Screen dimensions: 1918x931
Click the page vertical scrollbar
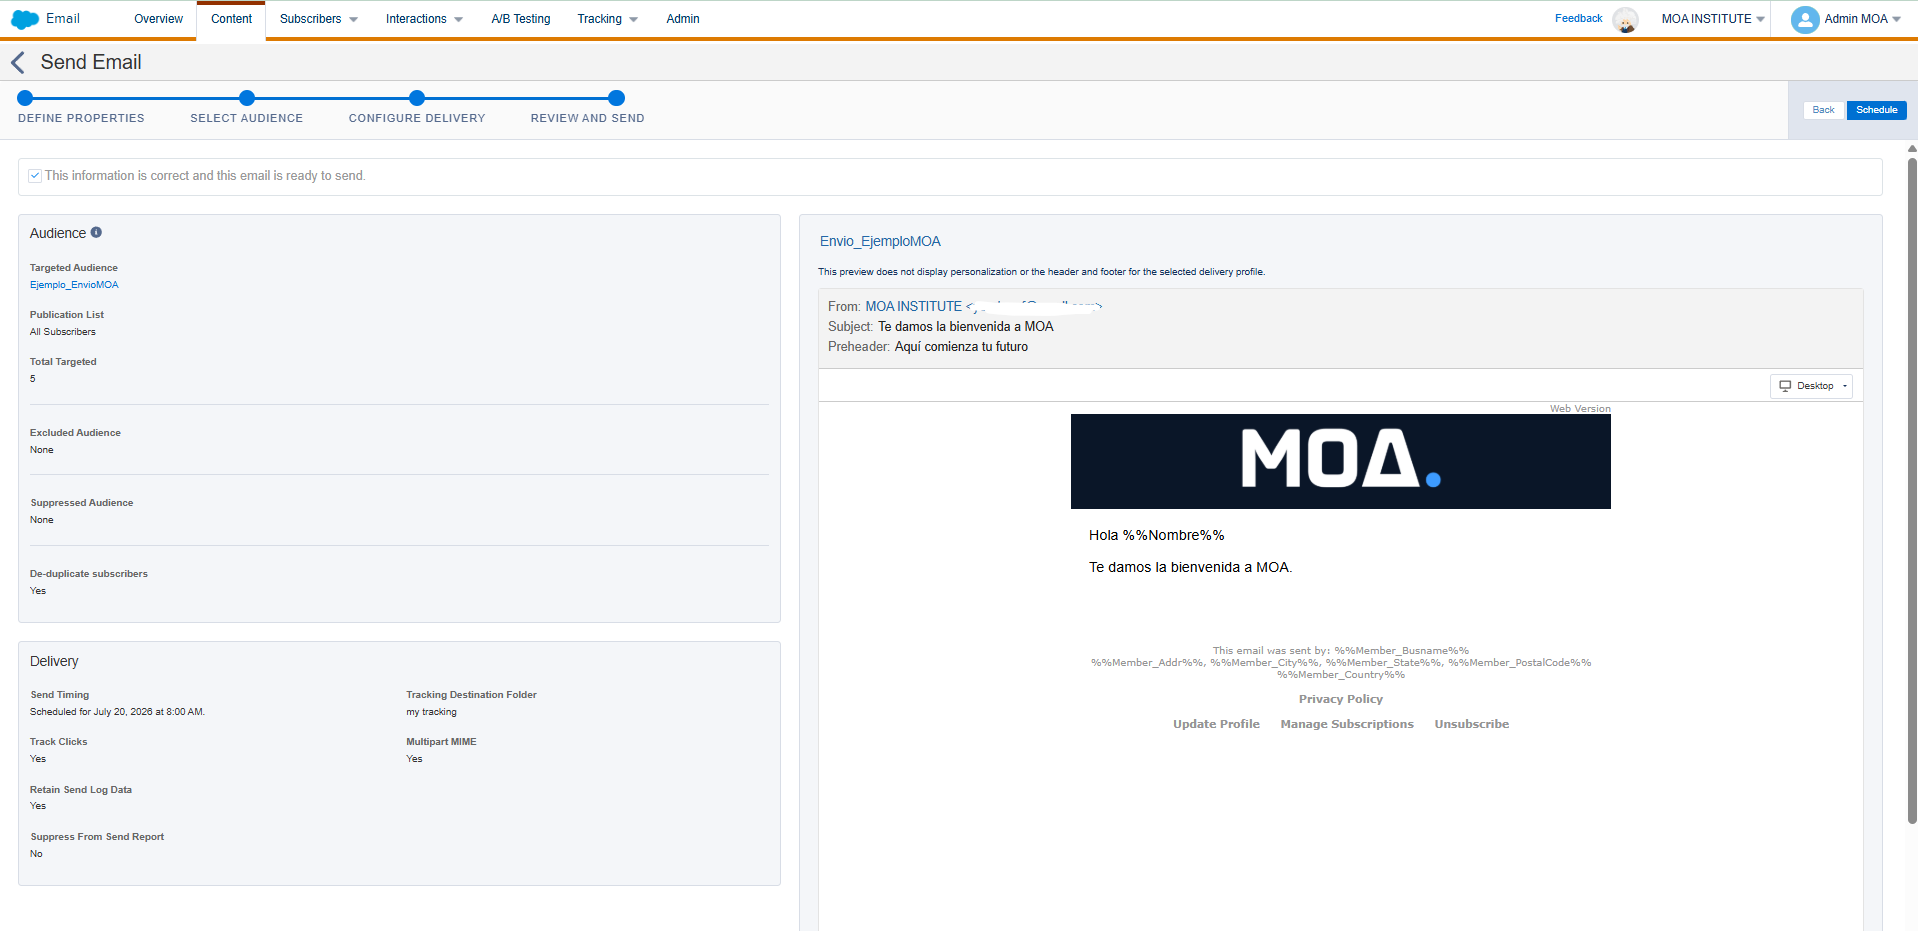[x=1912, y=490]
